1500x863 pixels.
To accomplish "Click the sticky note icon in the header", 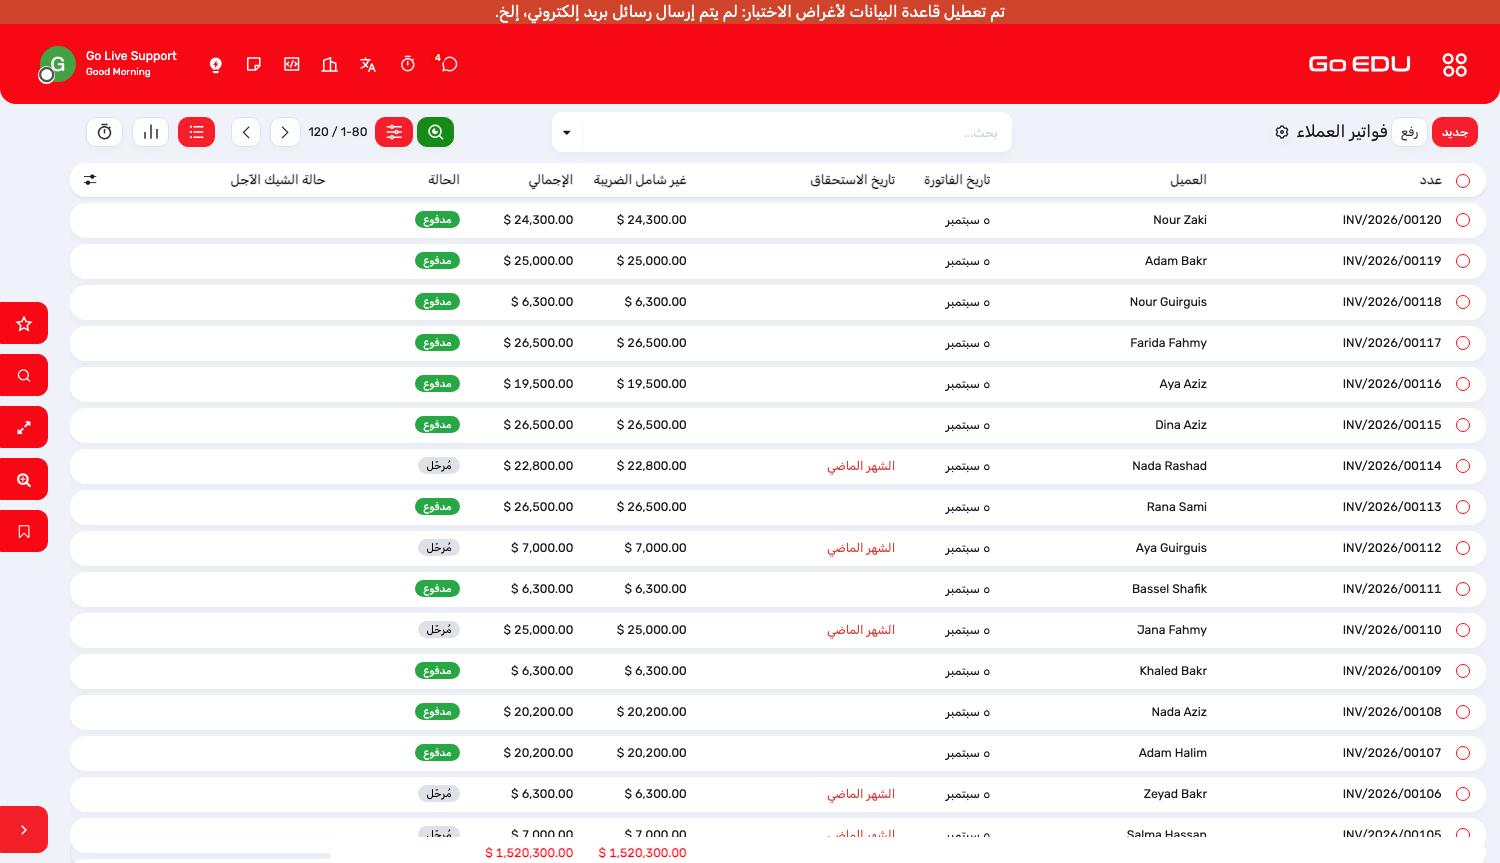I will (254, 64).
